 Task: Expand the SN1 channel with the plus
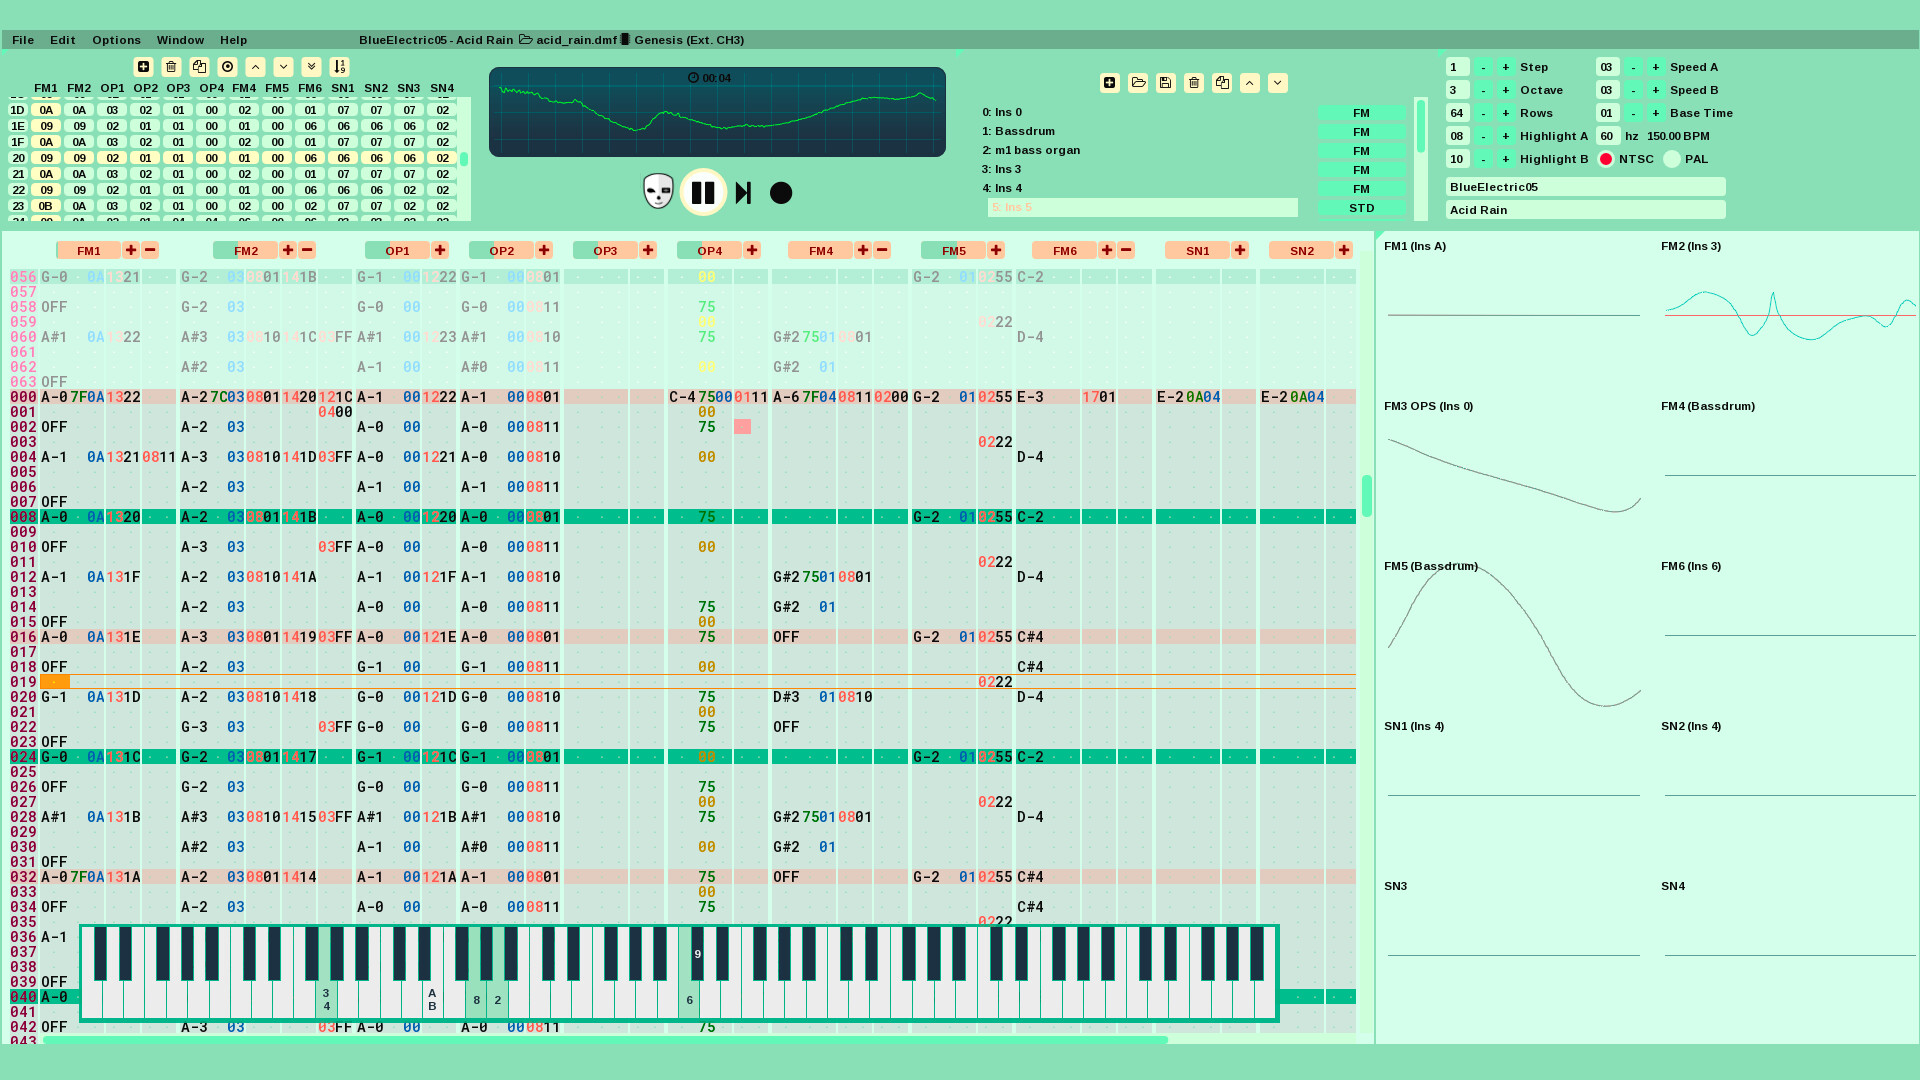click(x=1239, y=250)
